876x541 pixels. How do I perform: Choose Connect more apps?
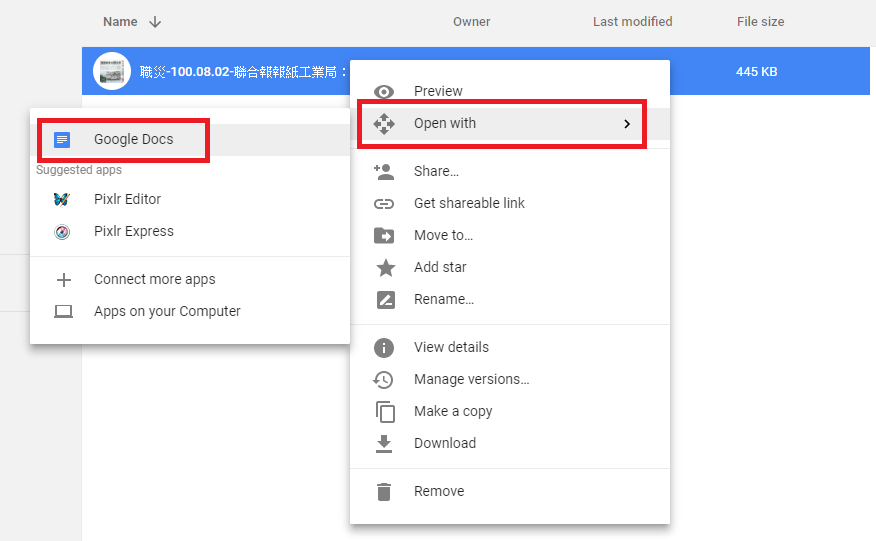(190, 279)
